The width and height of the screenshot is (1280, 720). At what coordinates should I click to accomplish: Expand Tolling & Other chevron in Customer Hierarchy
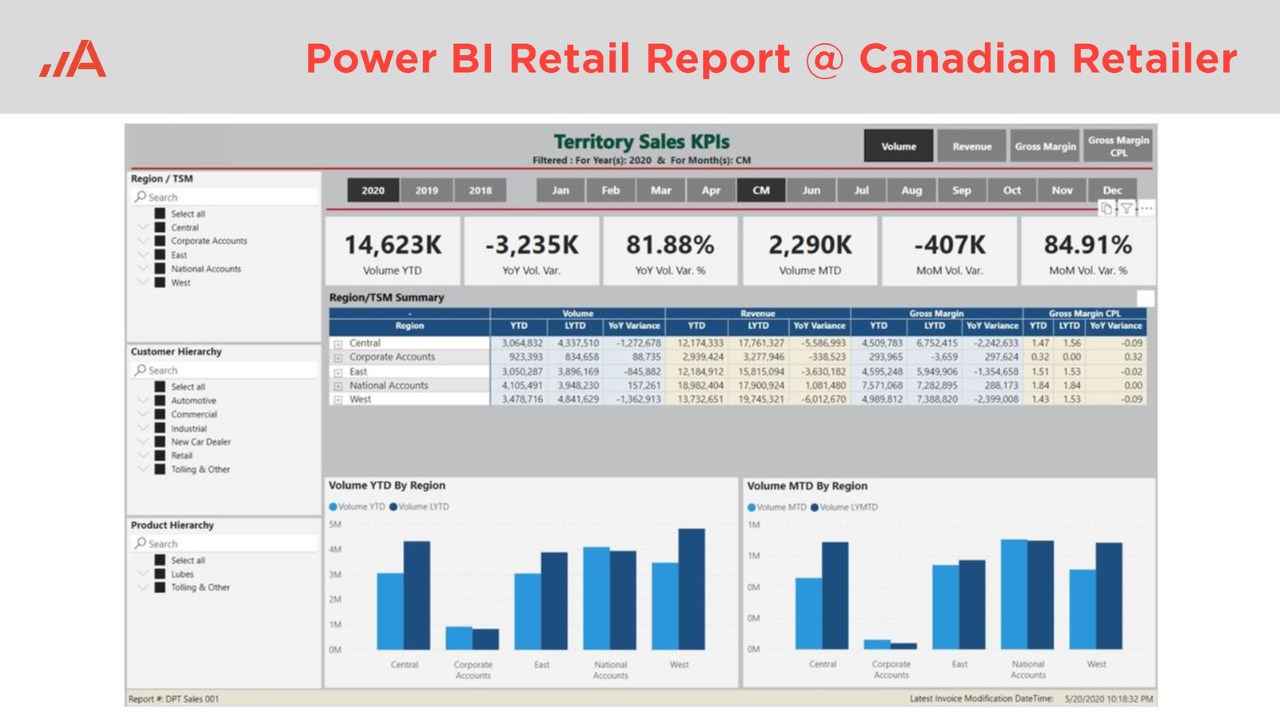tap(143, 469)
